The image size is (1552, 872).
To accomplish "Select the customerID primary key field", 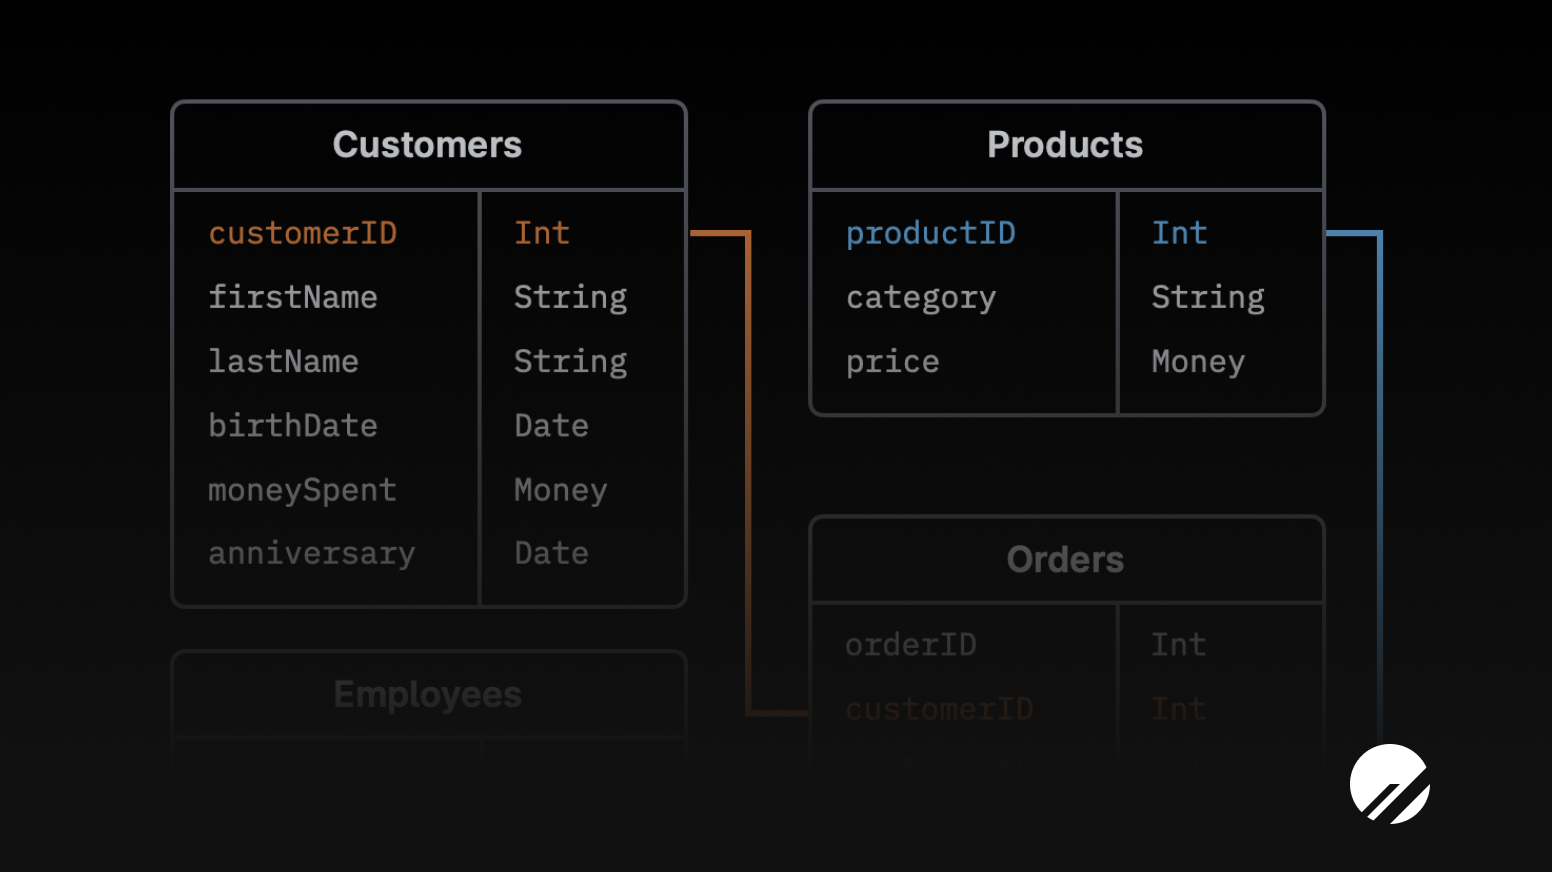I will coord(303,232).
